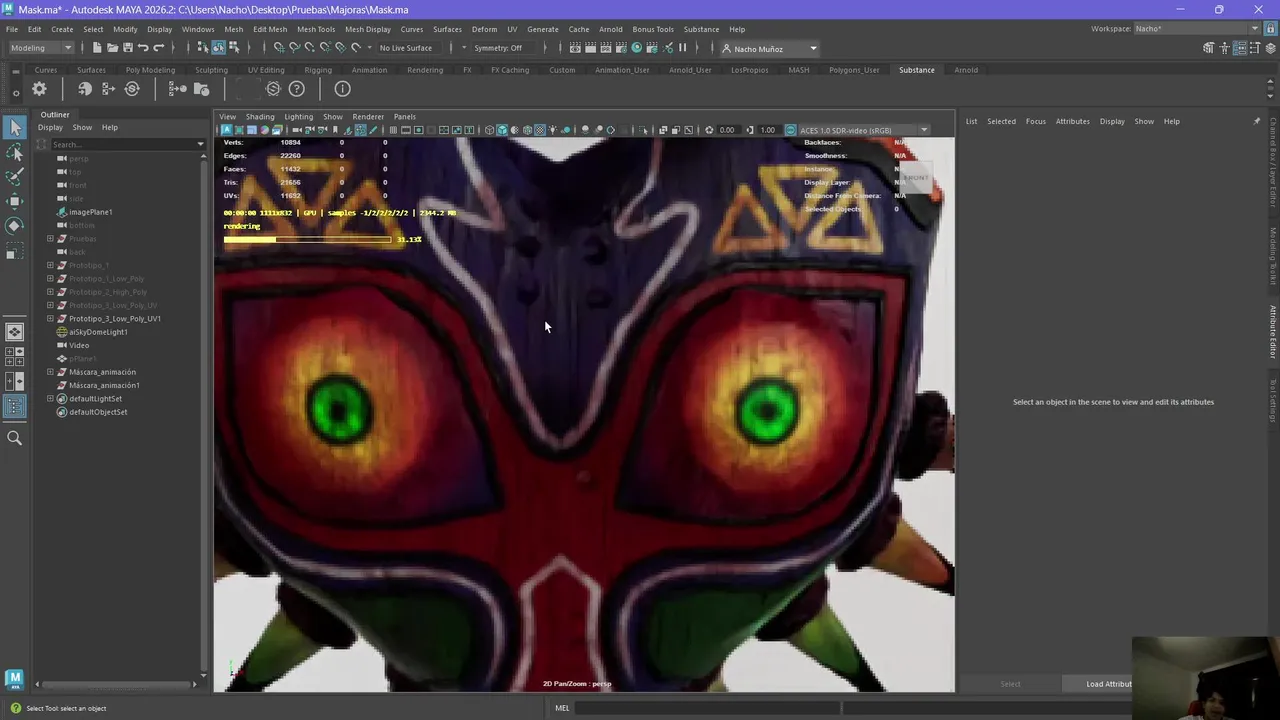Click the viewport gamma value 1.00 field

tap(767, 130)
